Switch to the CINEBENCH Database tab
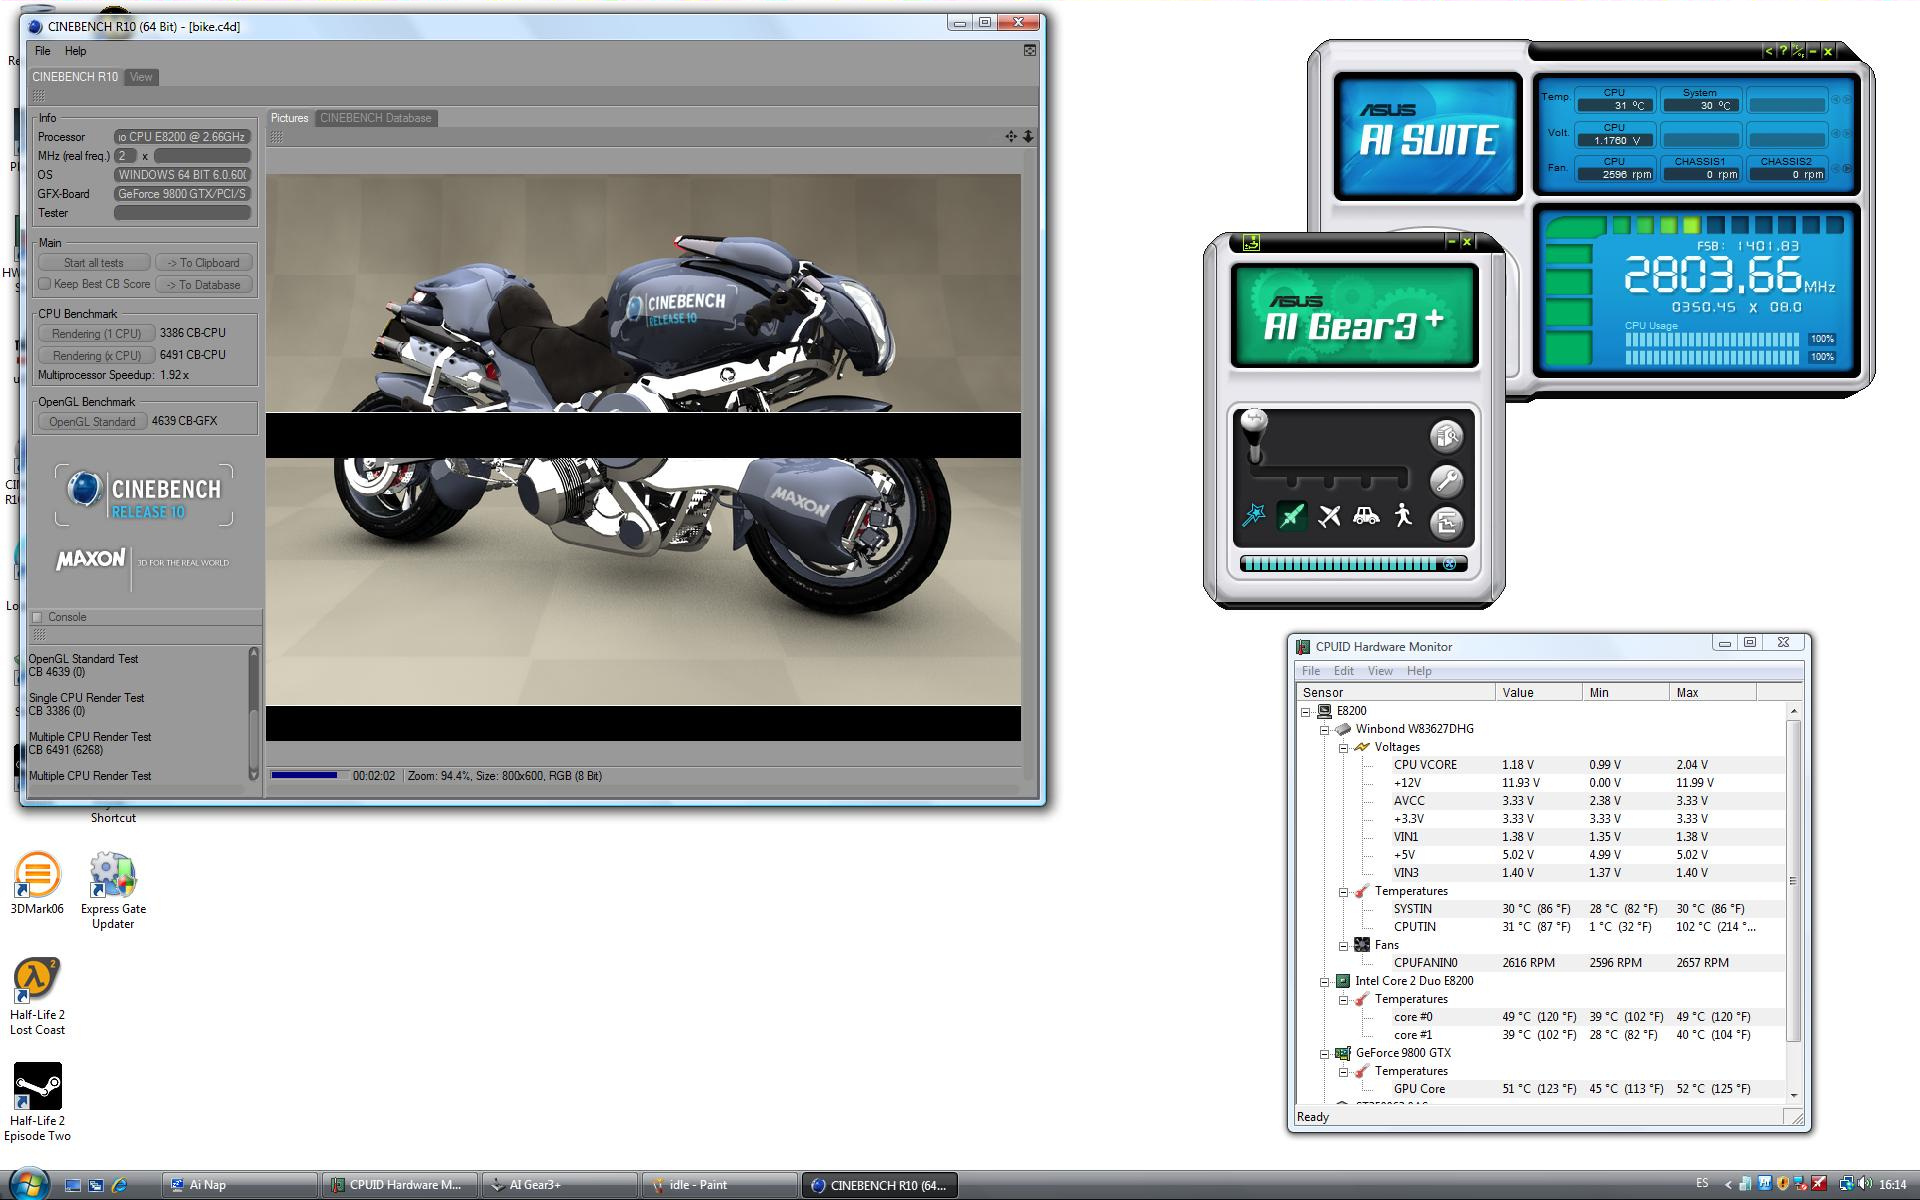1920x1200 pixels. coord(375,118)
